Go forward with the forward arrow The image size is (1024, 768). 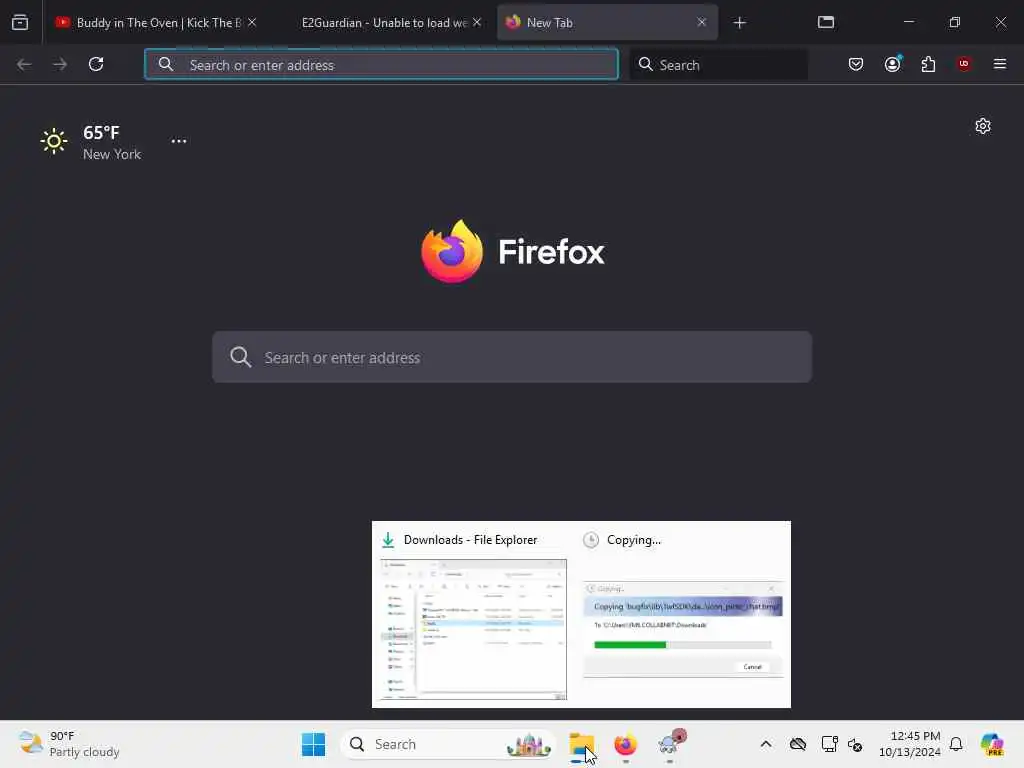pyautogui.click(x=59, y=64)
